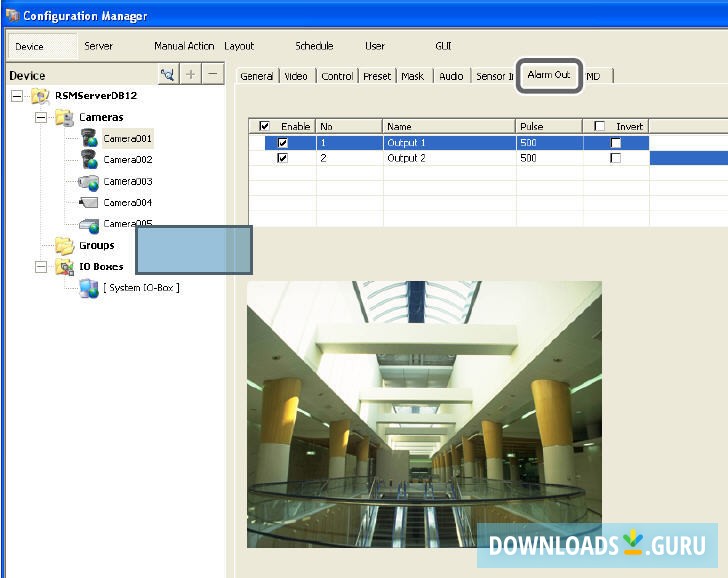Click the minus remove device button
Screen dimensions: 728x578
213,74
